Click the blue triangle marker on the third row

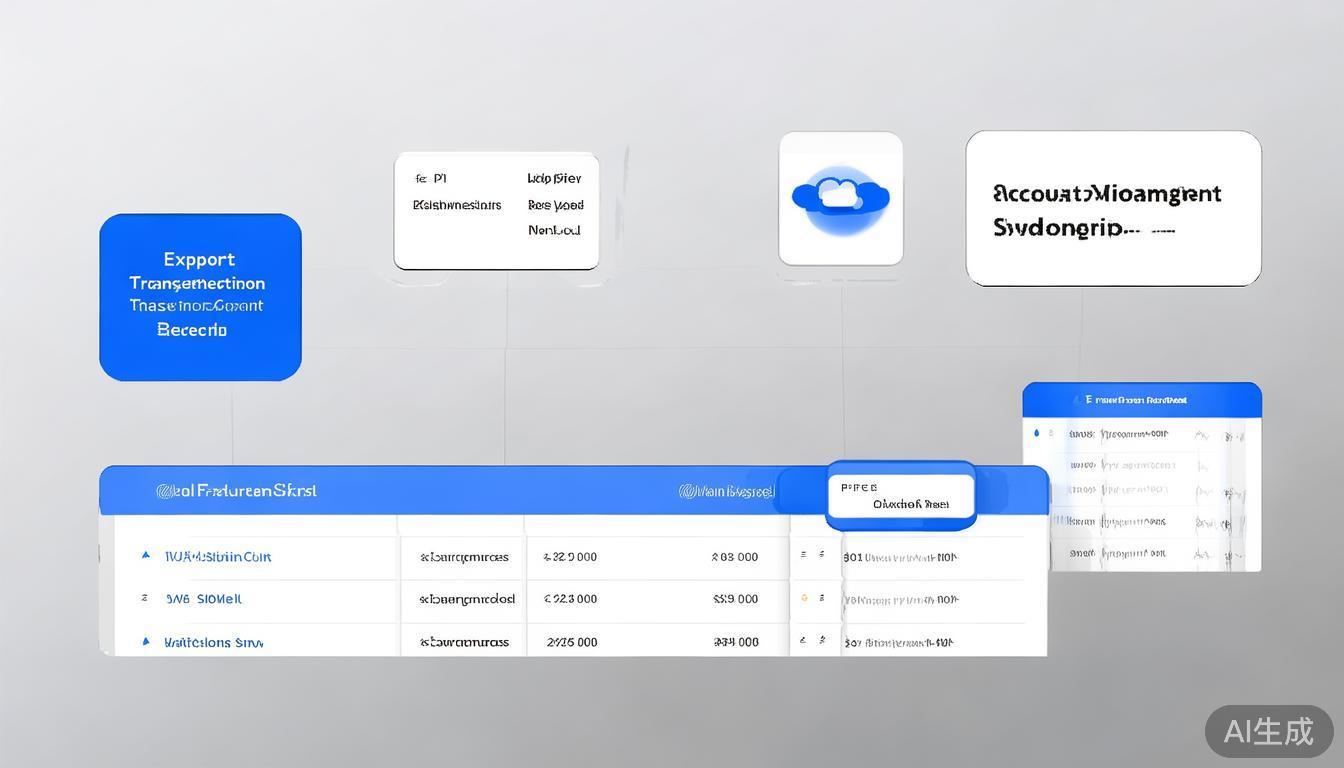click(145, 642)
